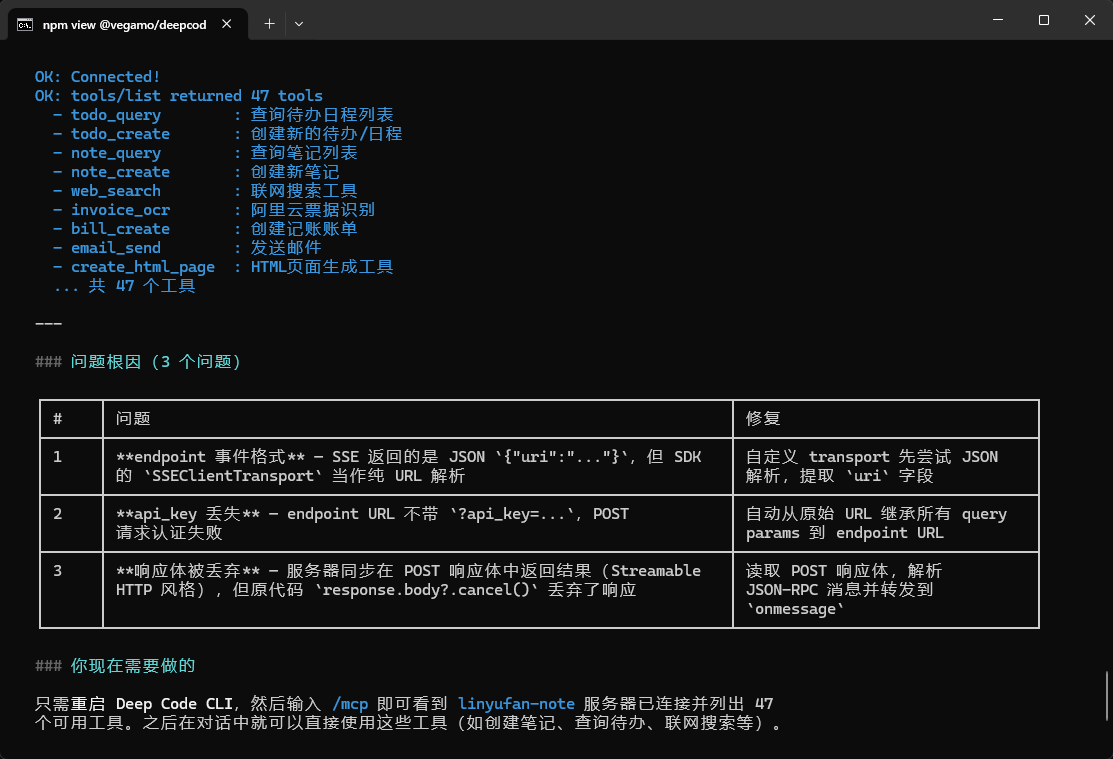Click the invoice_ocr tool entry
Screen dimensions: 1113x759
click(x=120, y=210)
